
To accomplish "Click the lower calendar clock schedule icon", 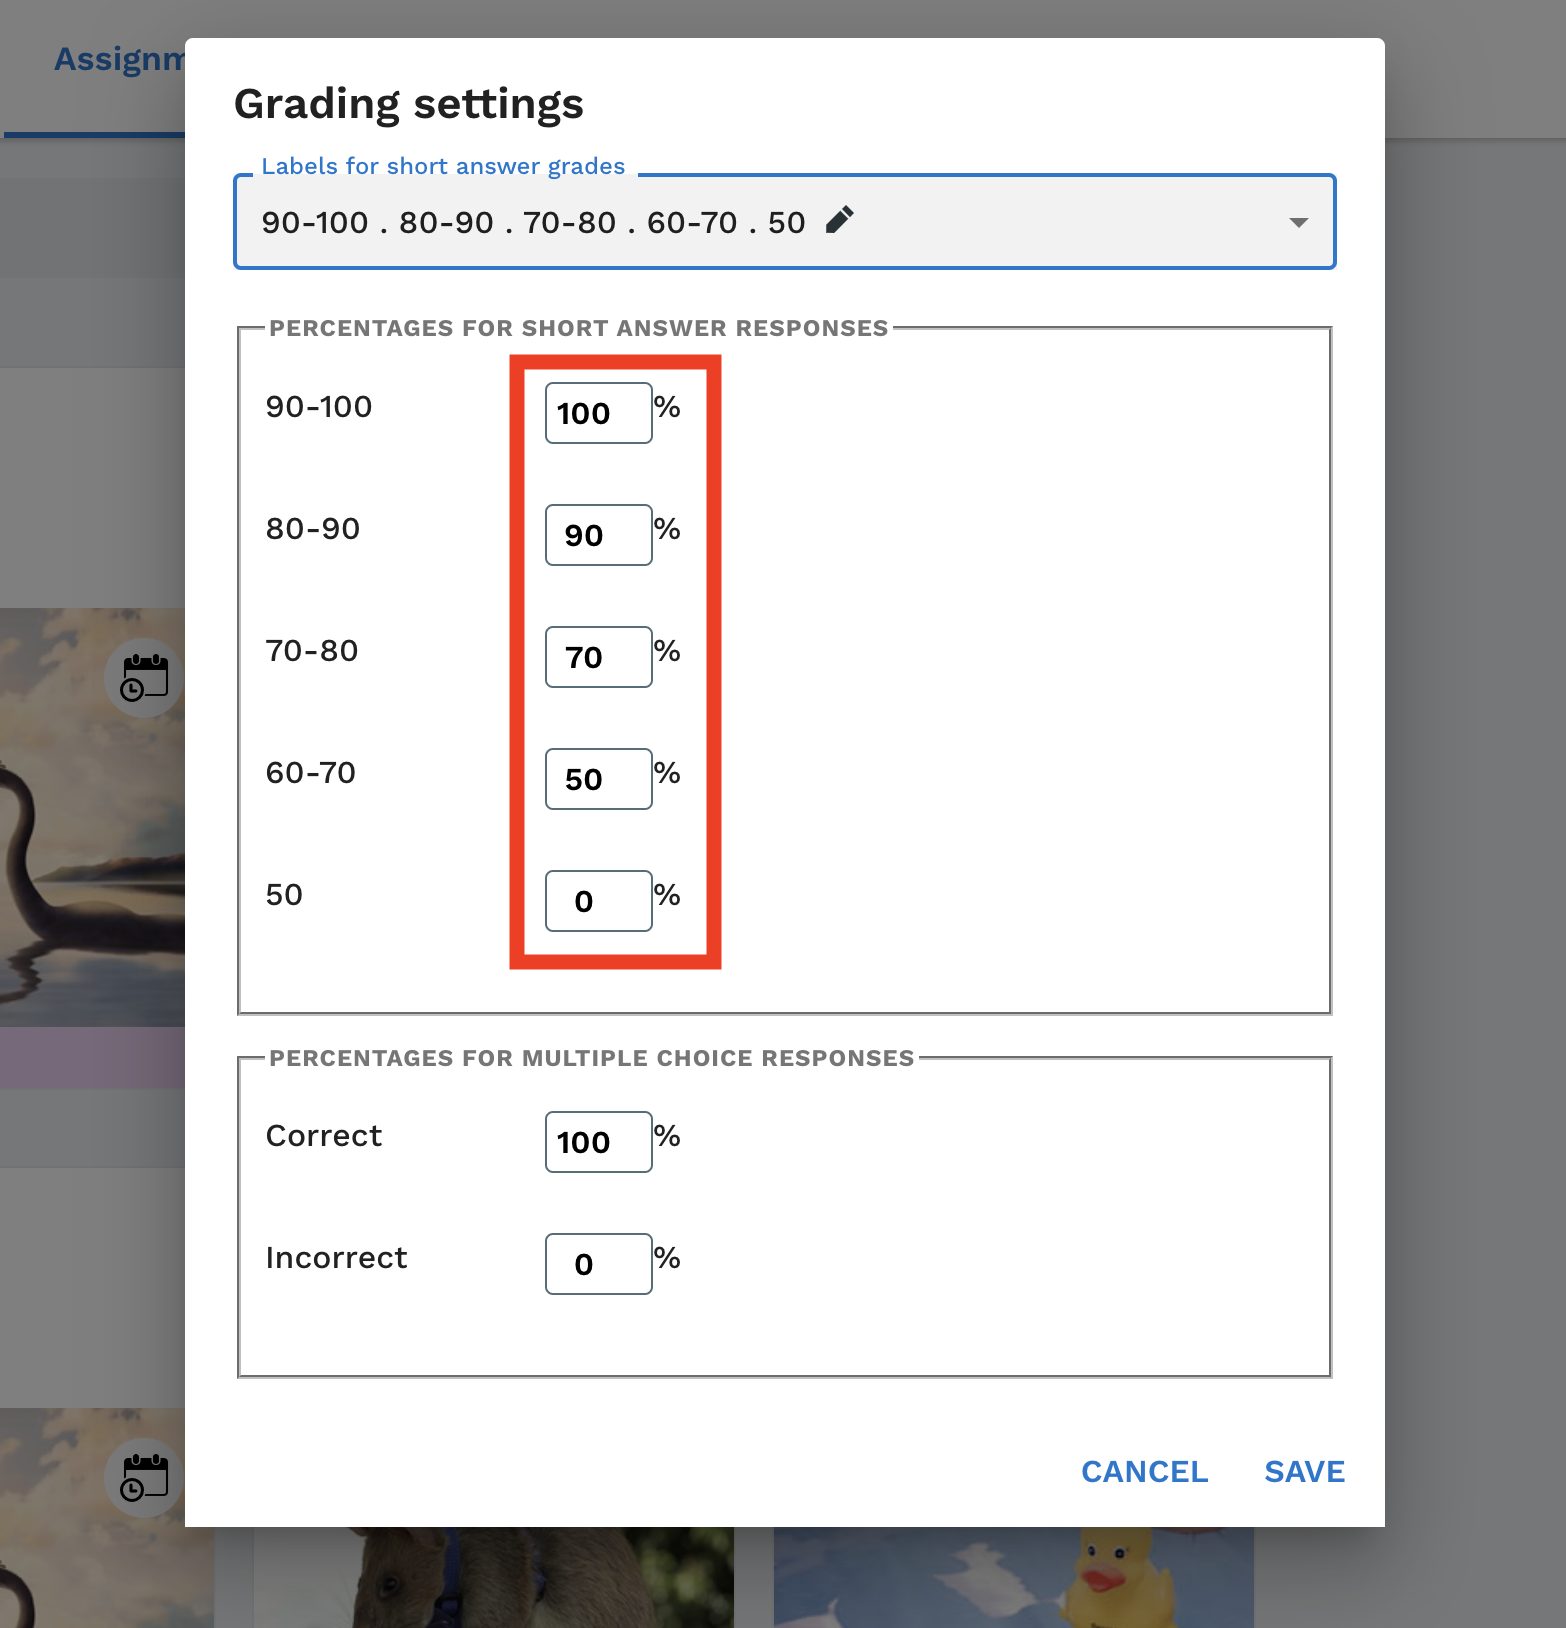I will (x=144, y=1478).
